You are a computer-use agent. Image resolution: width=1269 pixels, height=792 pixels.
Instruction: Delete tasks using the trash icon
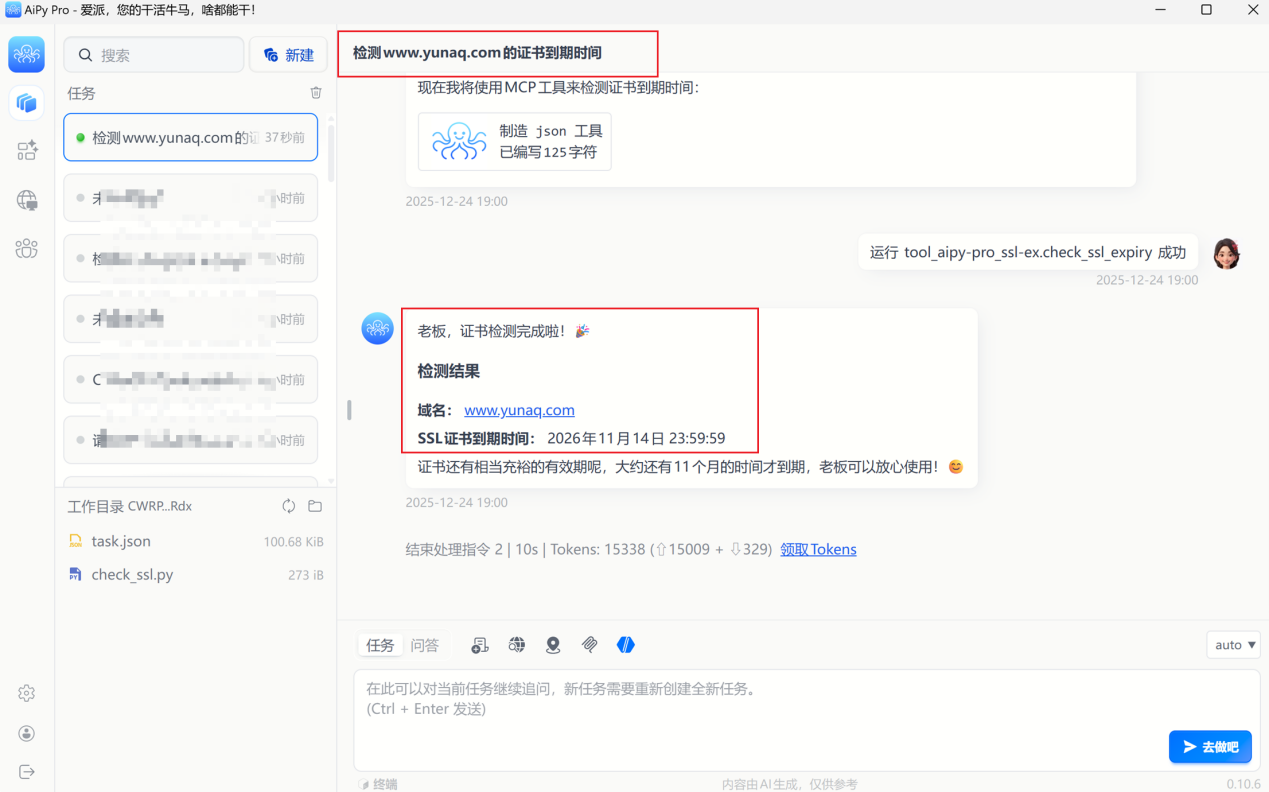316,93
